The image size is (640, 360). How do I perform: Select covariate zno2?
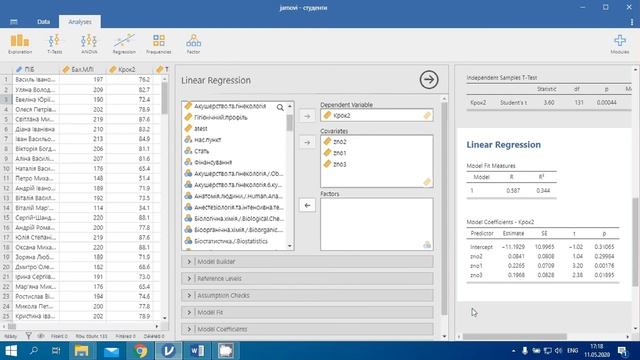pos(340,142)
